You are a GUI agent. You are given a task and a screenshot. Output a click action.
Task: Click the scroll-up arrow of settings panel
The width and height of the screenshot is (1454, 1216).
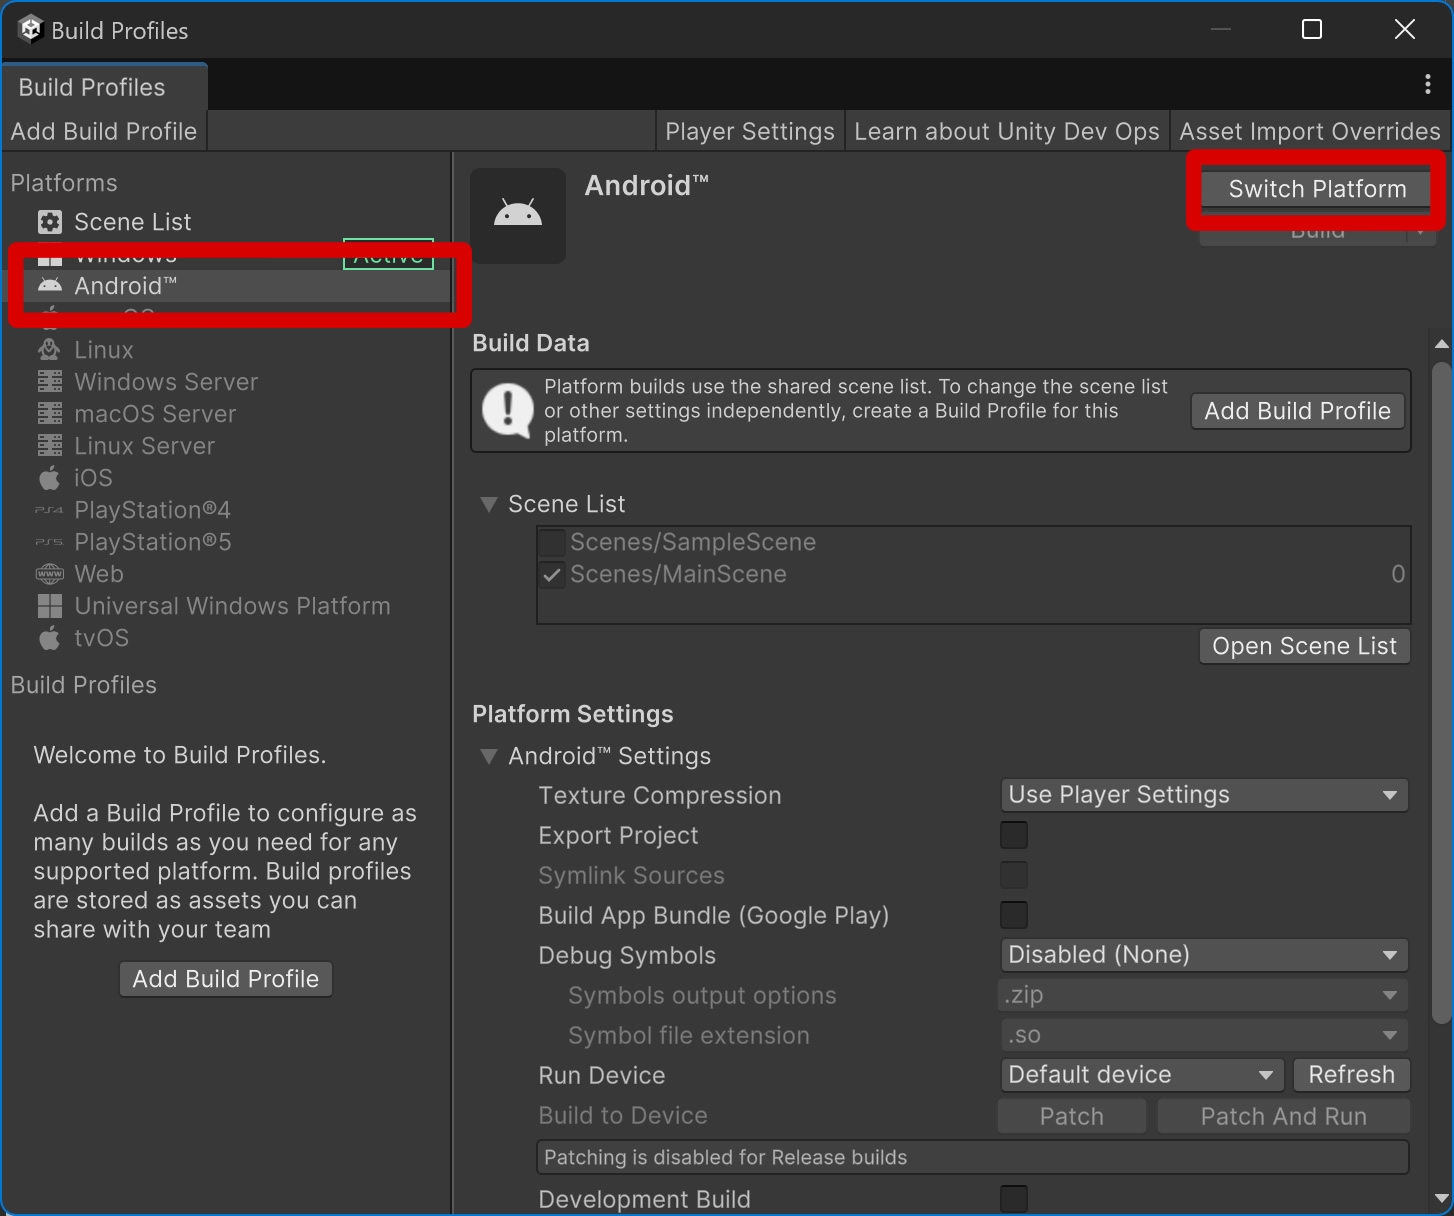[1441, 344]
